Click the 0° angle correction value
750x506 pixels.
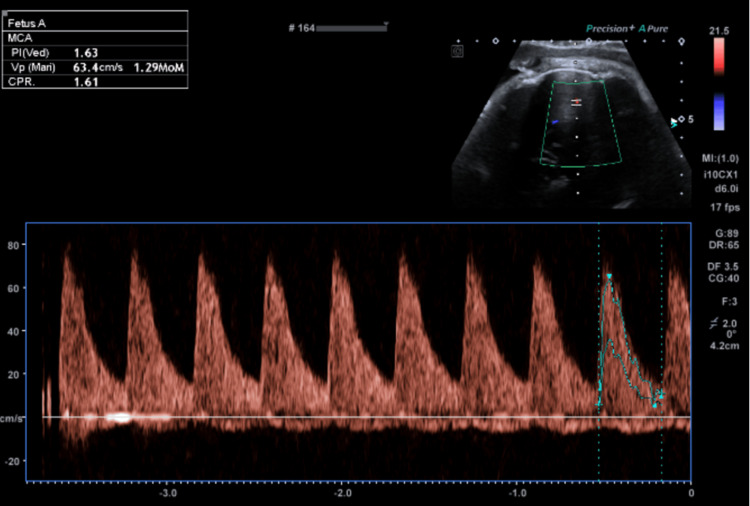pos(730,334)
